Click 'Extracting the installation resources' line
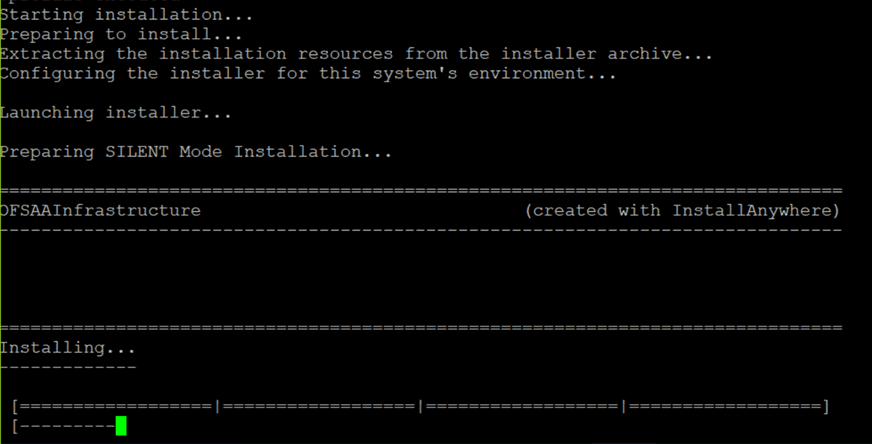872x444 pixels. [356, 54]
